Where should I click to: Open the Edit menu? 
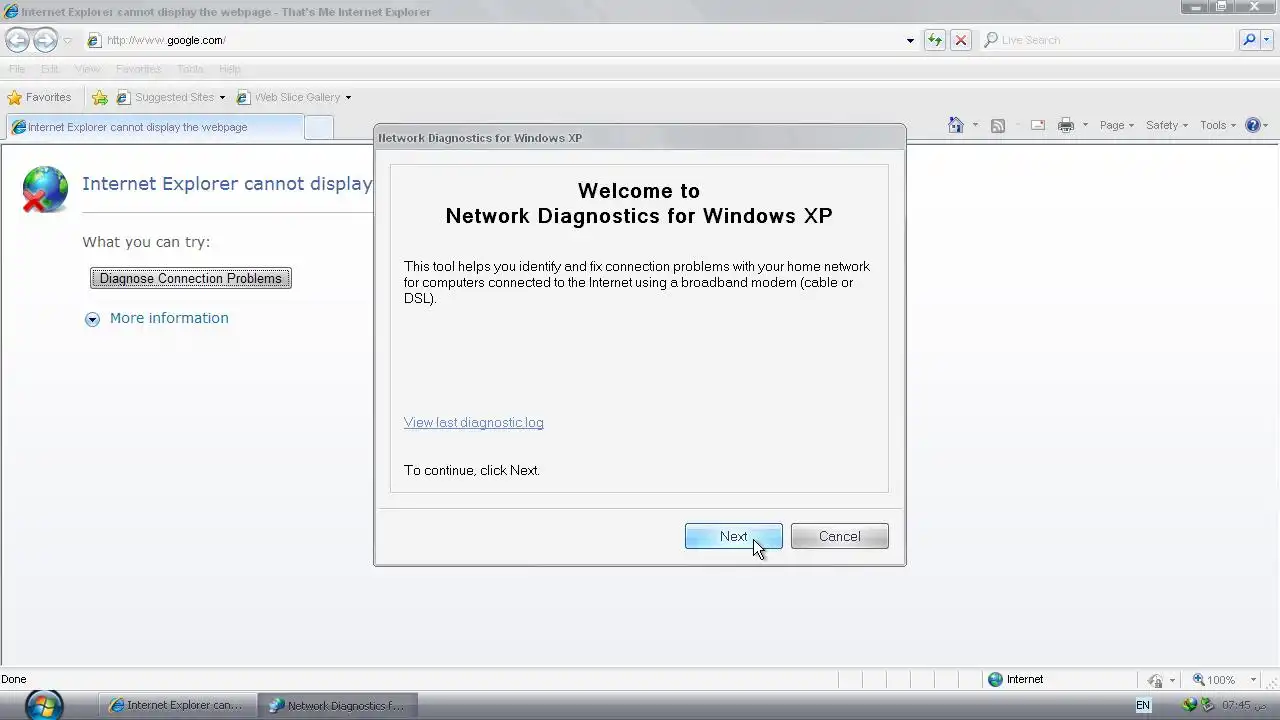(50, 69)
